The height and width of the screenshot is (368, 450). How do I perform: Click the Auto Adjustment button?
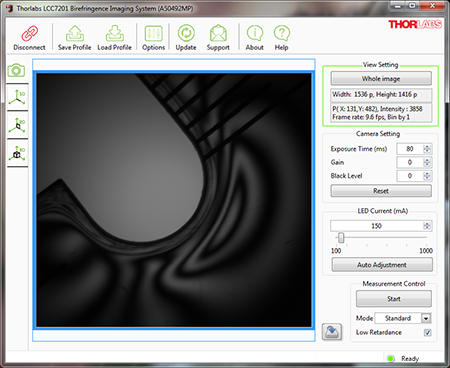pyautogui.click(x=382, y=265)
